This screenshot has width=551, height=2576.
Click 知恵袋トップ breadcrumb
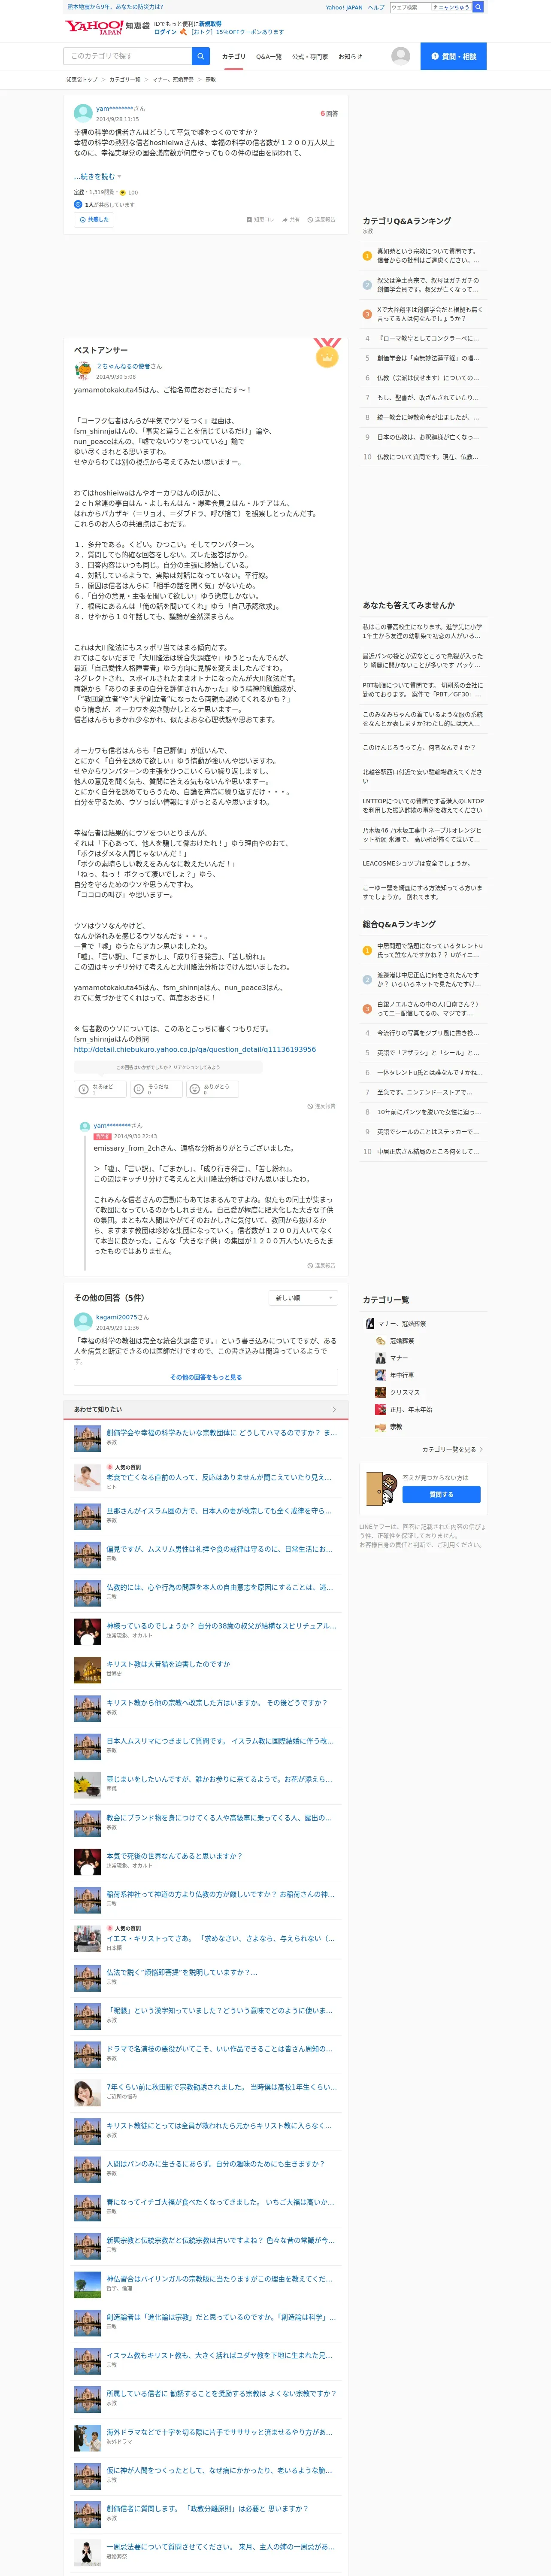[82, 80]
